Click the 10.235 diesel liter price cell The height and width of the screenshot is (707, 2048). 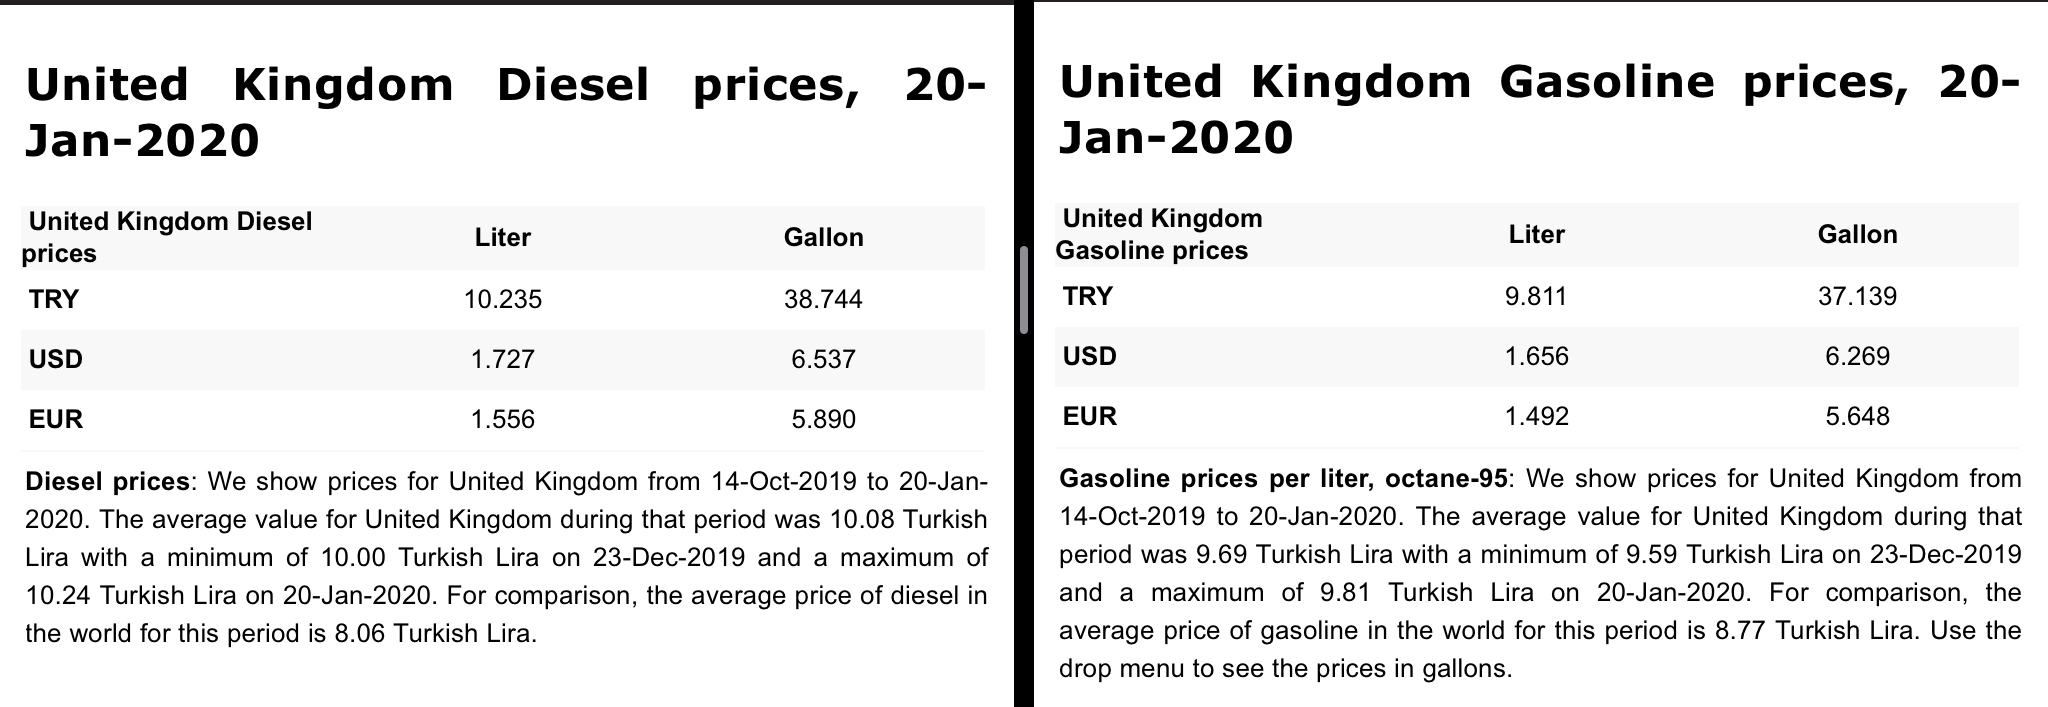(x=502, y=299)
